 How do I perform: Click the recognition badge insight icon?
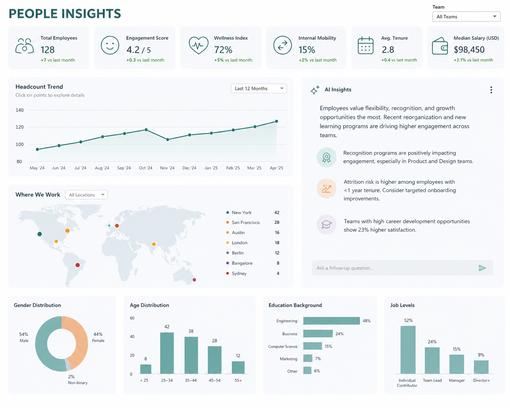click(326, 157)
